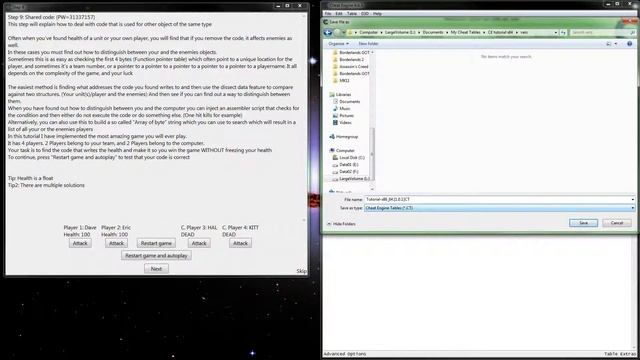Open Cheat Engine Table menu

coord(351,14)
